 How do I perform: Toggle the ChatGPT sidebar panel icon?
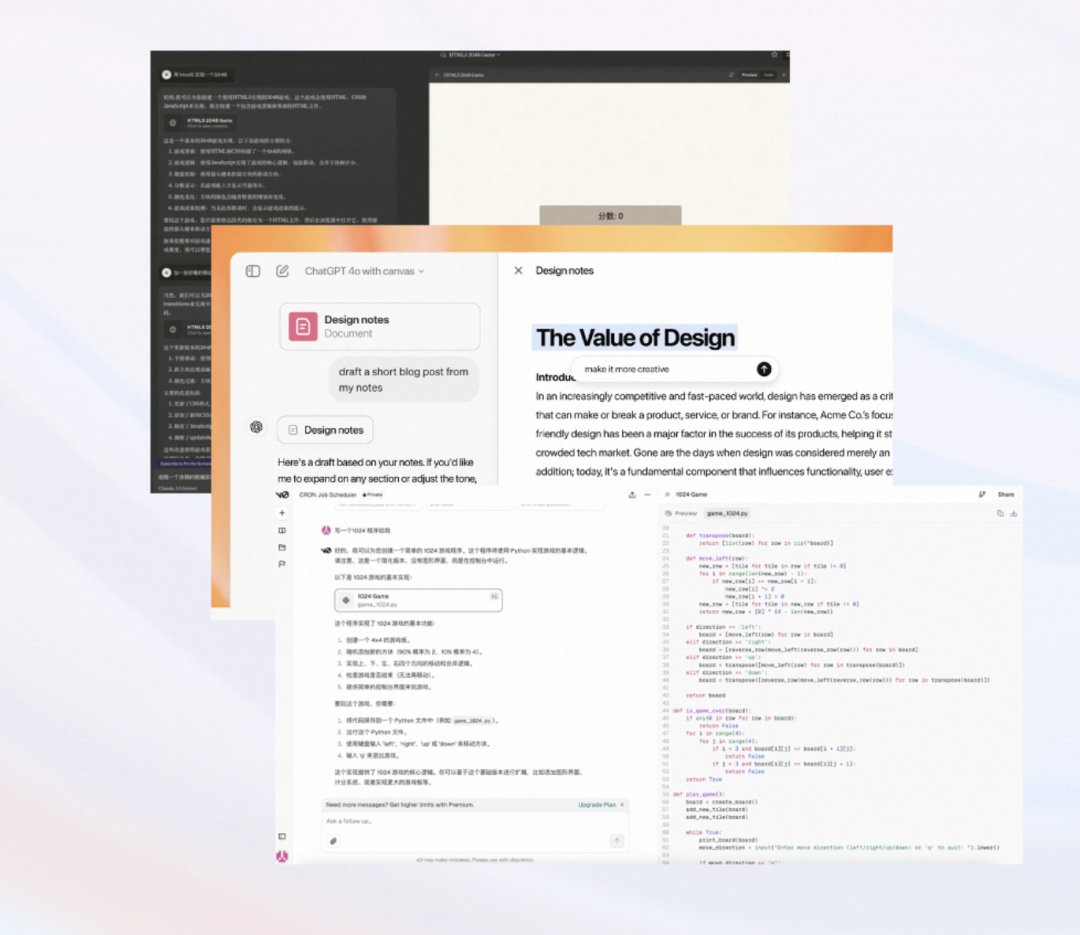click(x=253, y=271)
